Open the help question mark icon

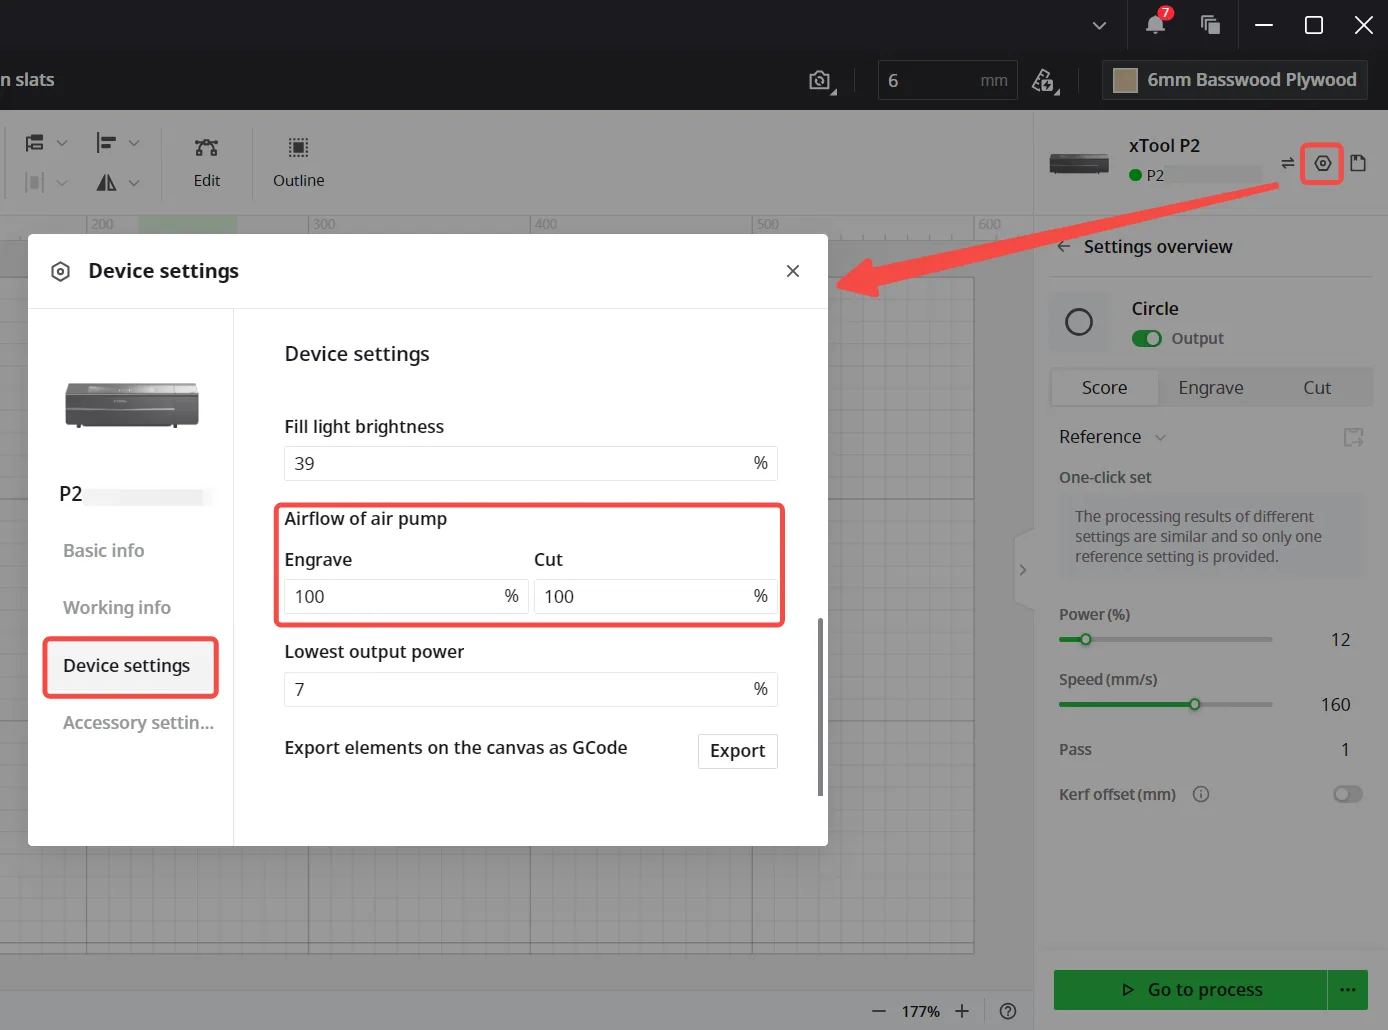pyautogui.click(x=1008, y=1011)
